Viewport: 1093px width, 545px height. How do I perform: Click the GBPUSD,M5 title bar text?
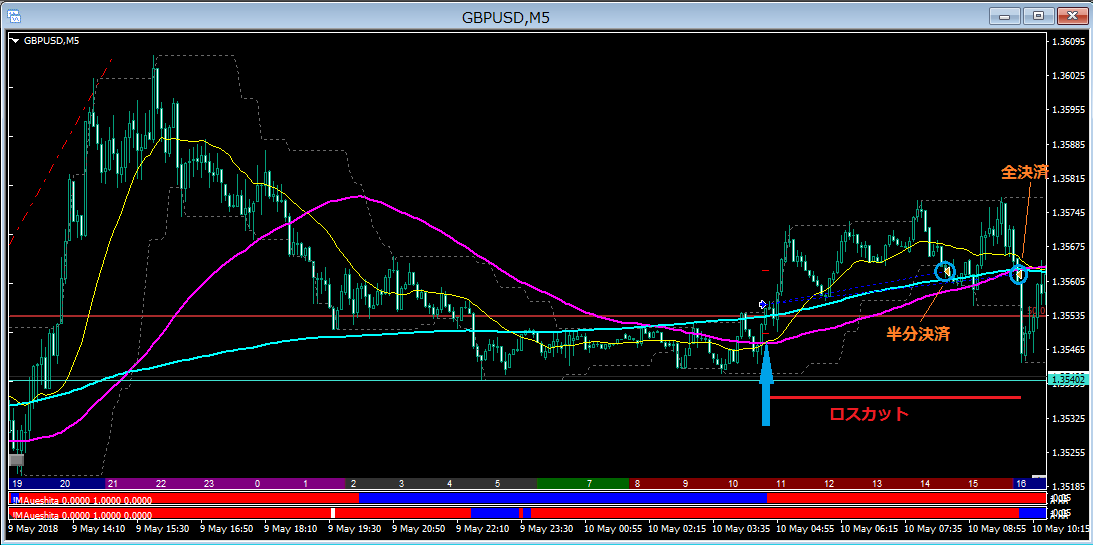506,17
